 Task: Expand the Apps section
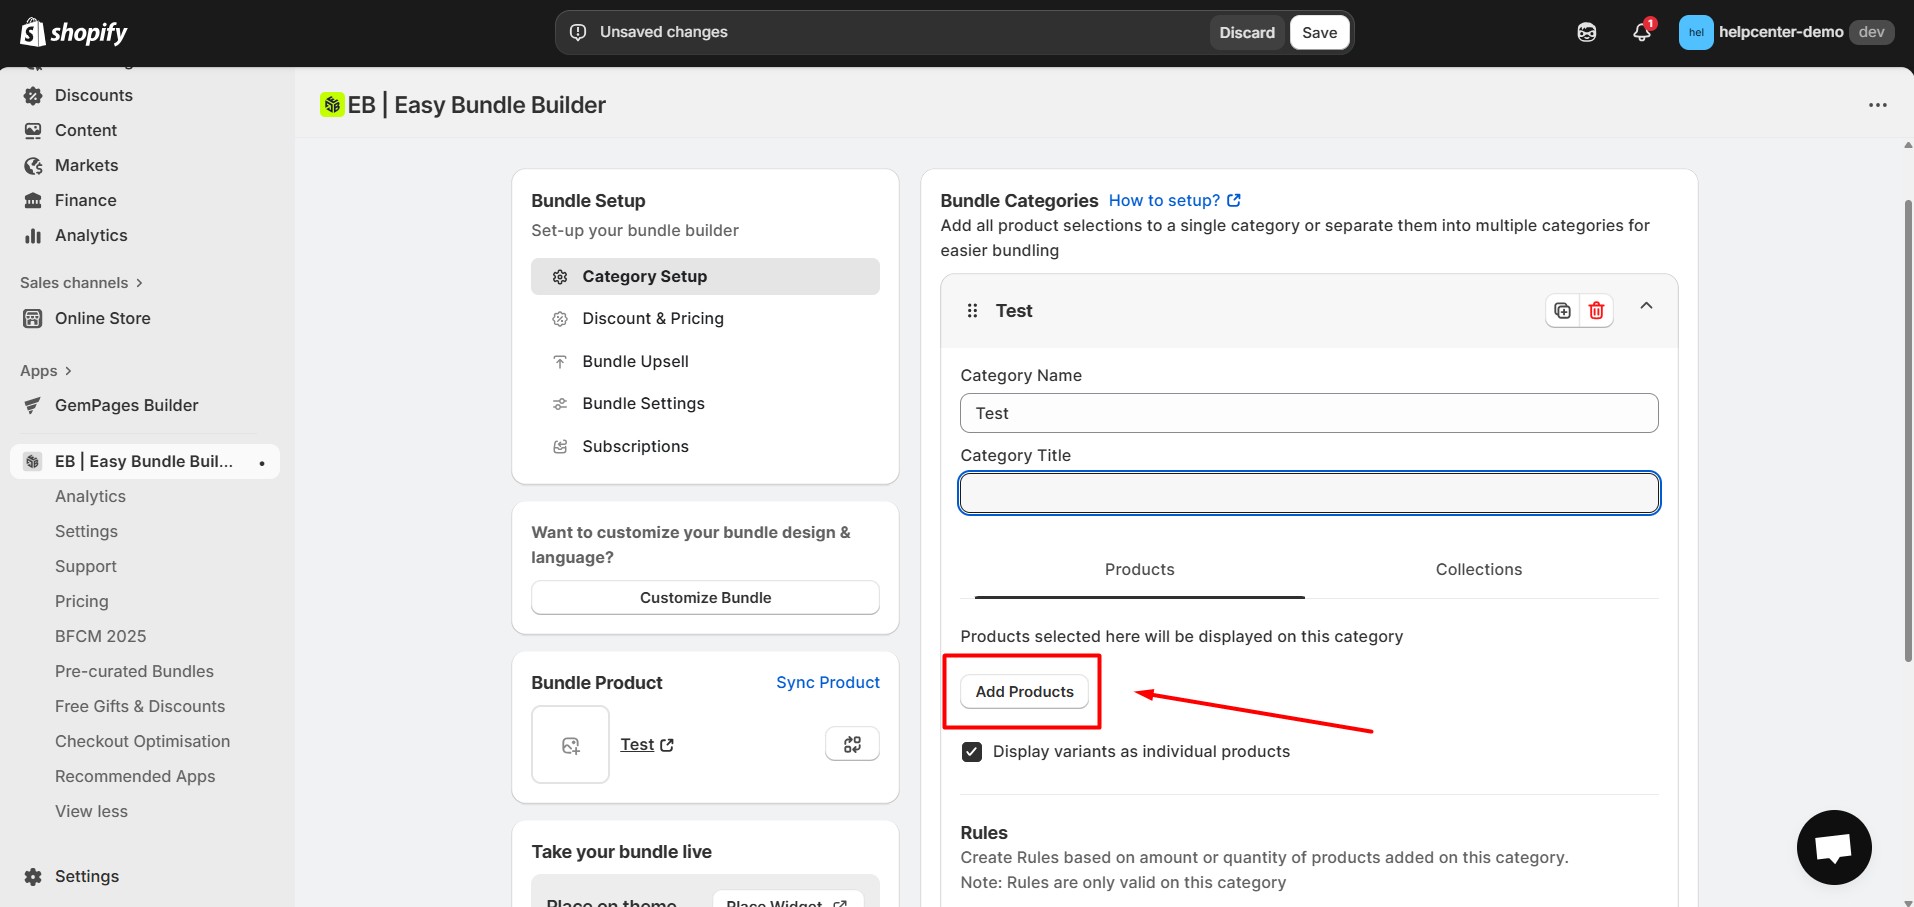pos(46,371)
